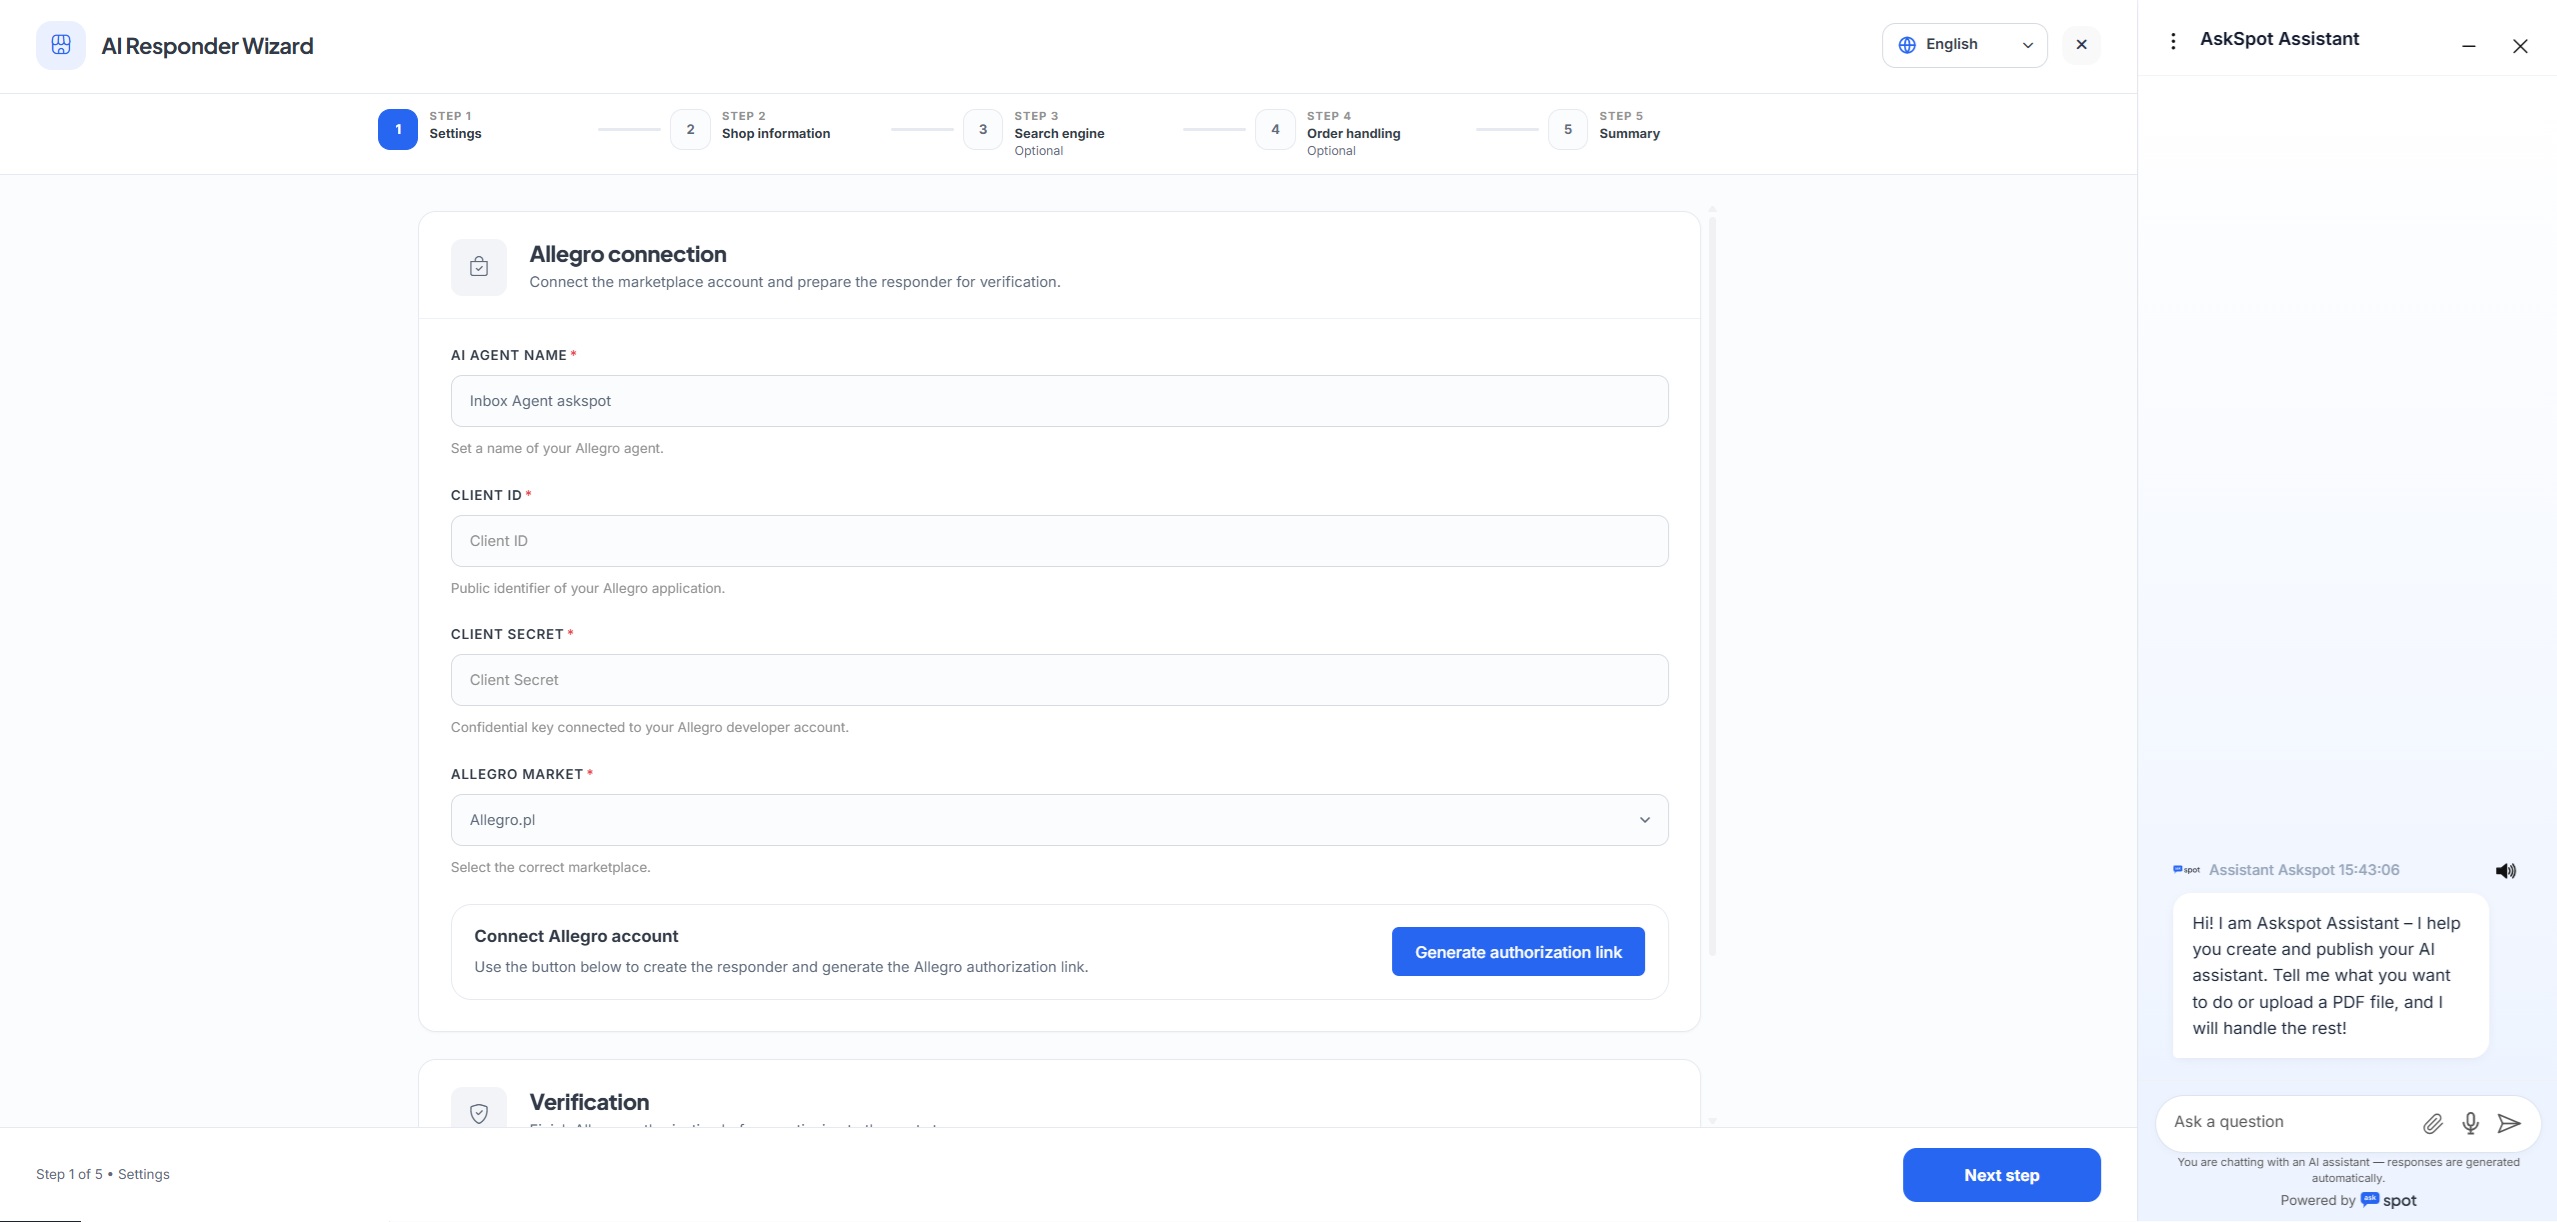Click 'Step 1 of 5 • Settings' footer text
Screen dimensions: 2557x1222
click(103, 1174)
